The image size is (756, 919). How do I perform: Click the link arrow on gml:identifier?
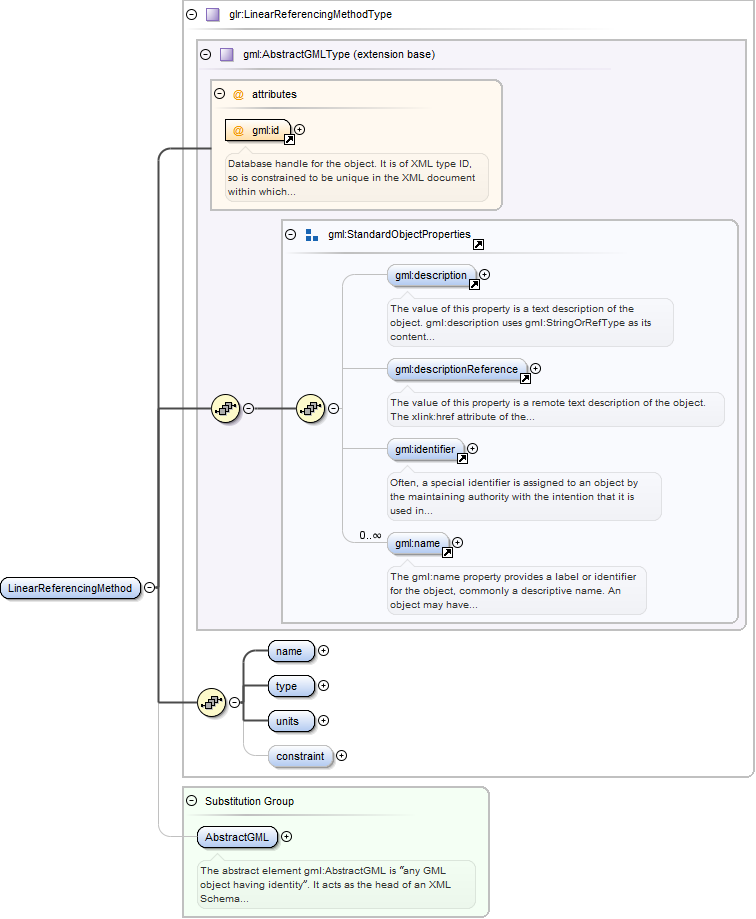pos(462,459)
